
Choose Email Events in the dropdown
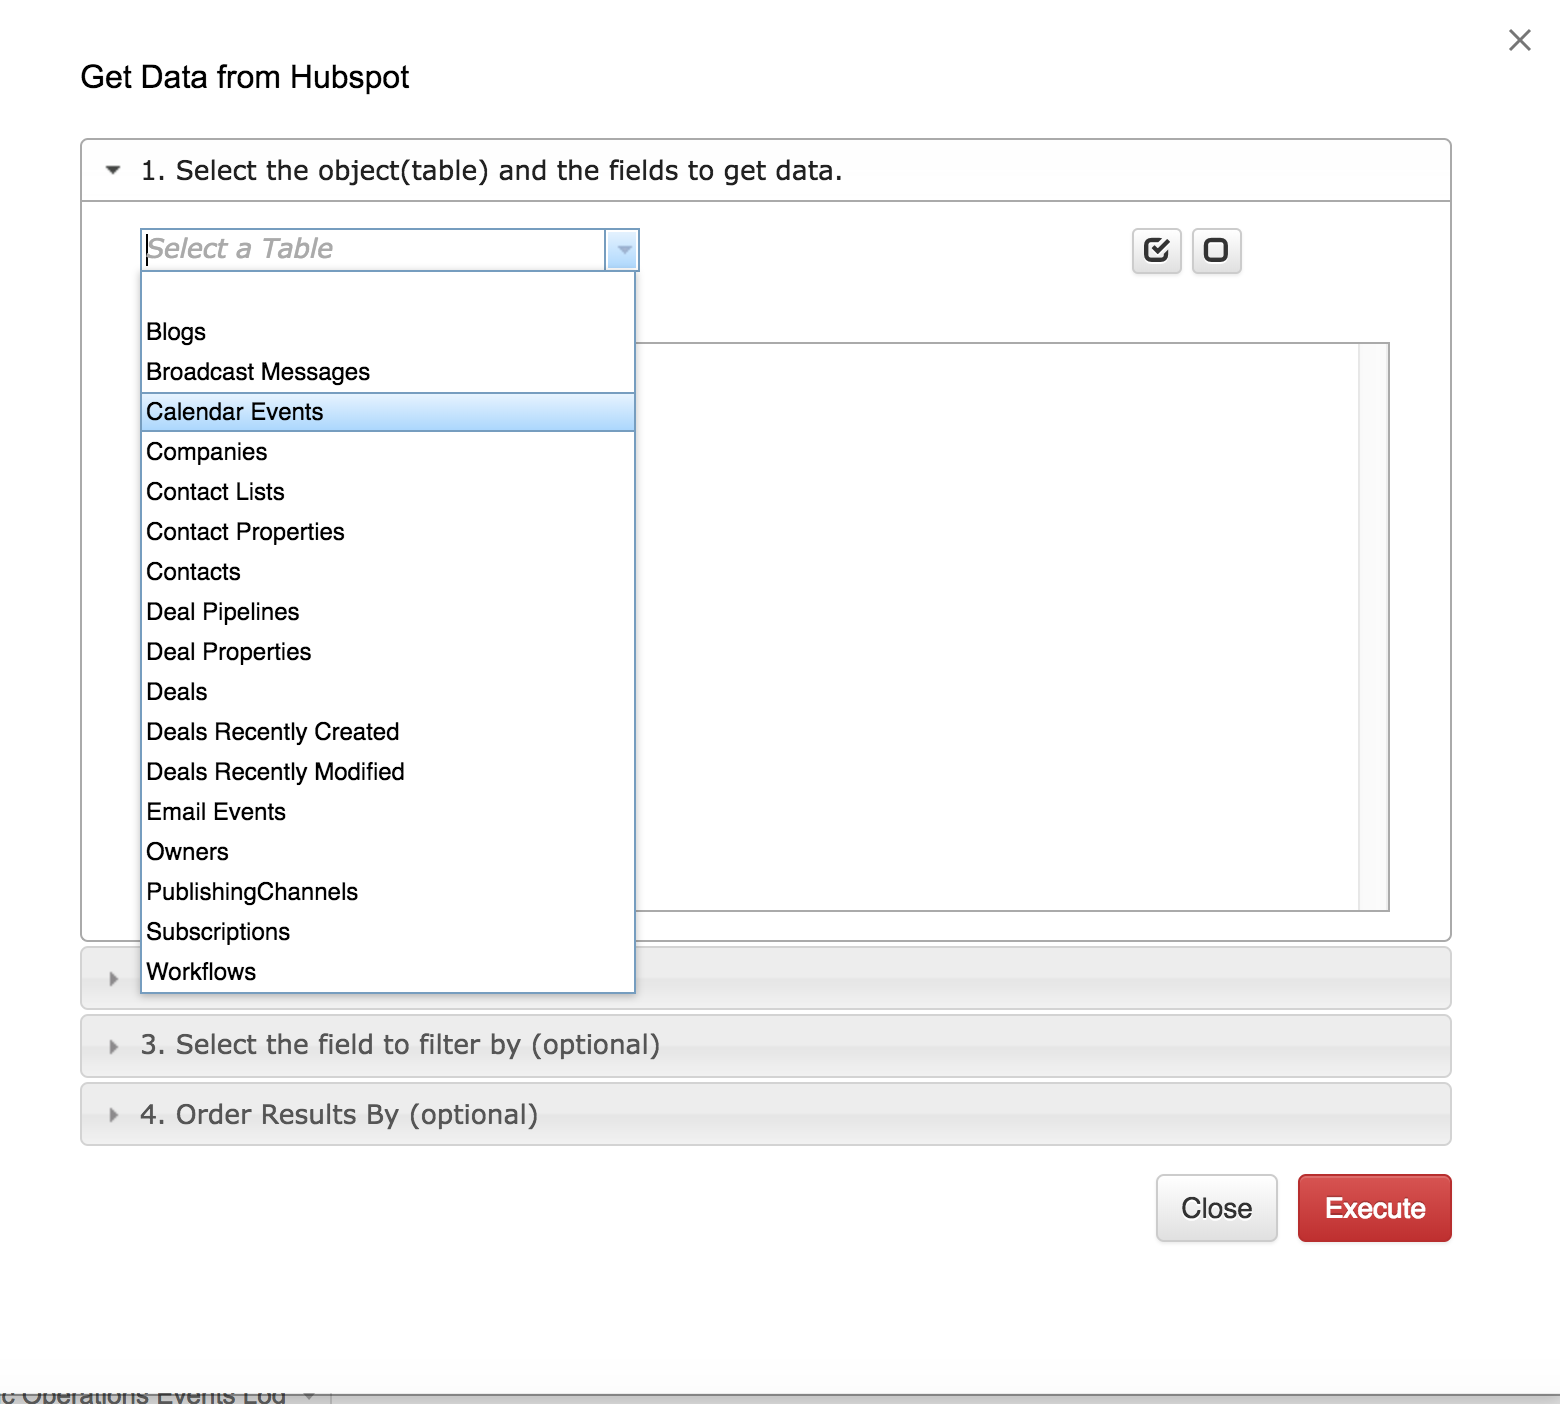217,812
